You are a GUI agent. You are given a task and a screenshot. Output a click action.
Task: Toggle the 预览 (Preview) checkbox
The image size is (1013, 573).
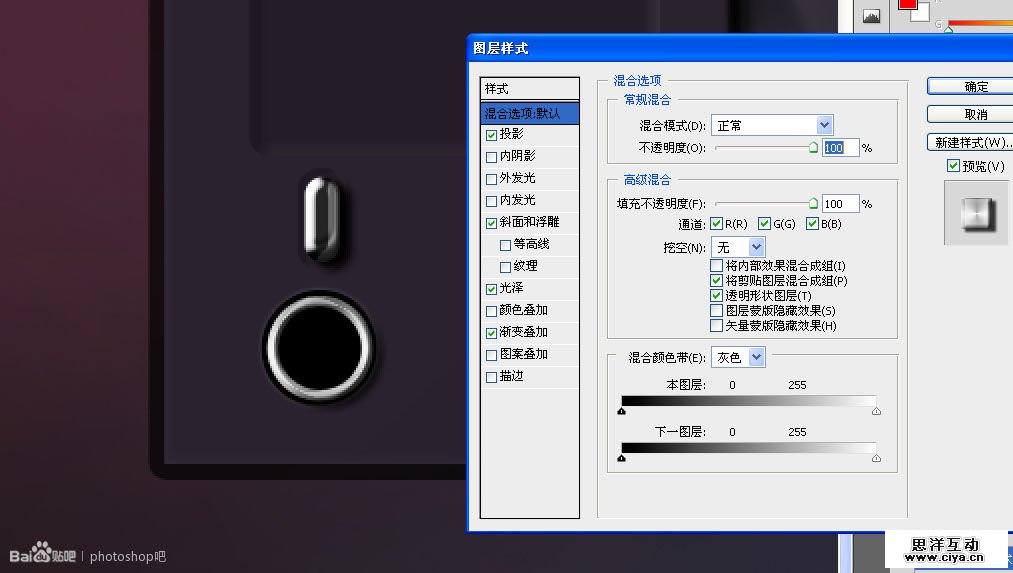coord(953,166)
